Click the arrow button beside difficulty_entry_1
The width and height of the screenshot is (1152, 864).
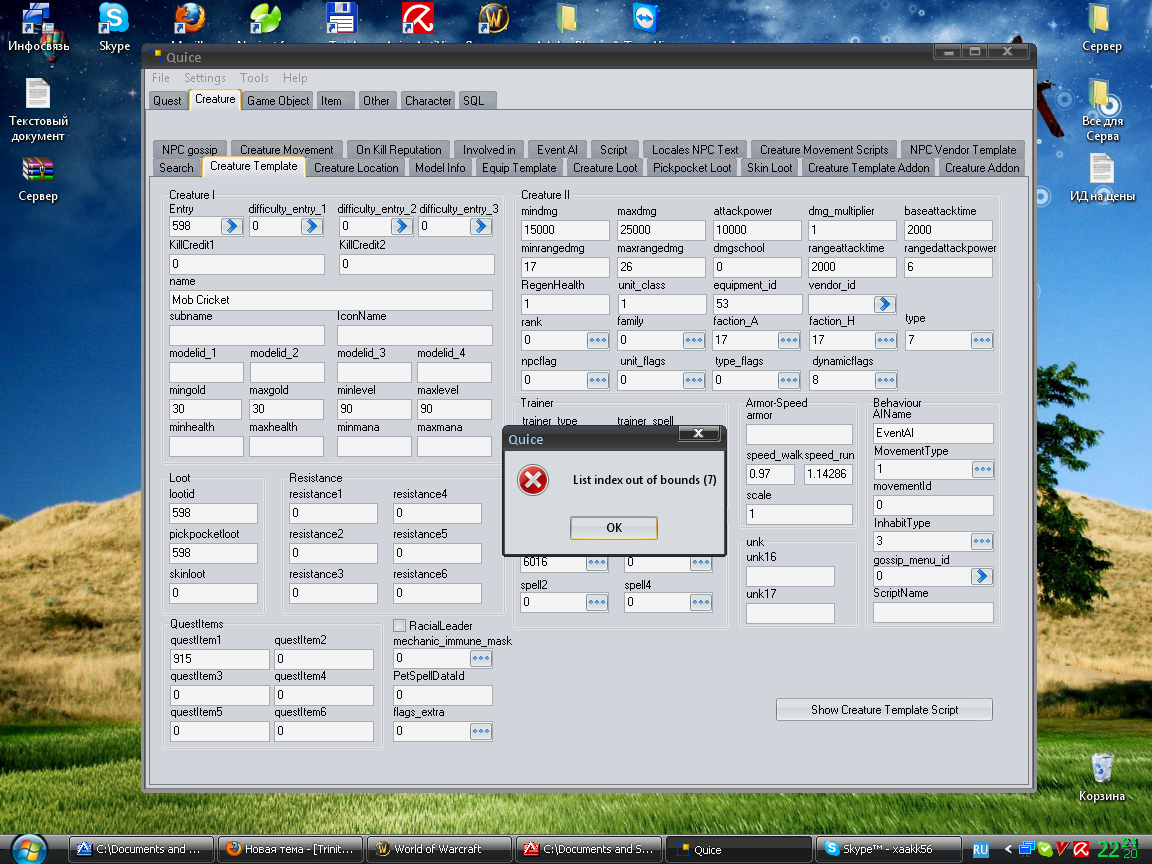pyautogui.click(x=312, y=226)
